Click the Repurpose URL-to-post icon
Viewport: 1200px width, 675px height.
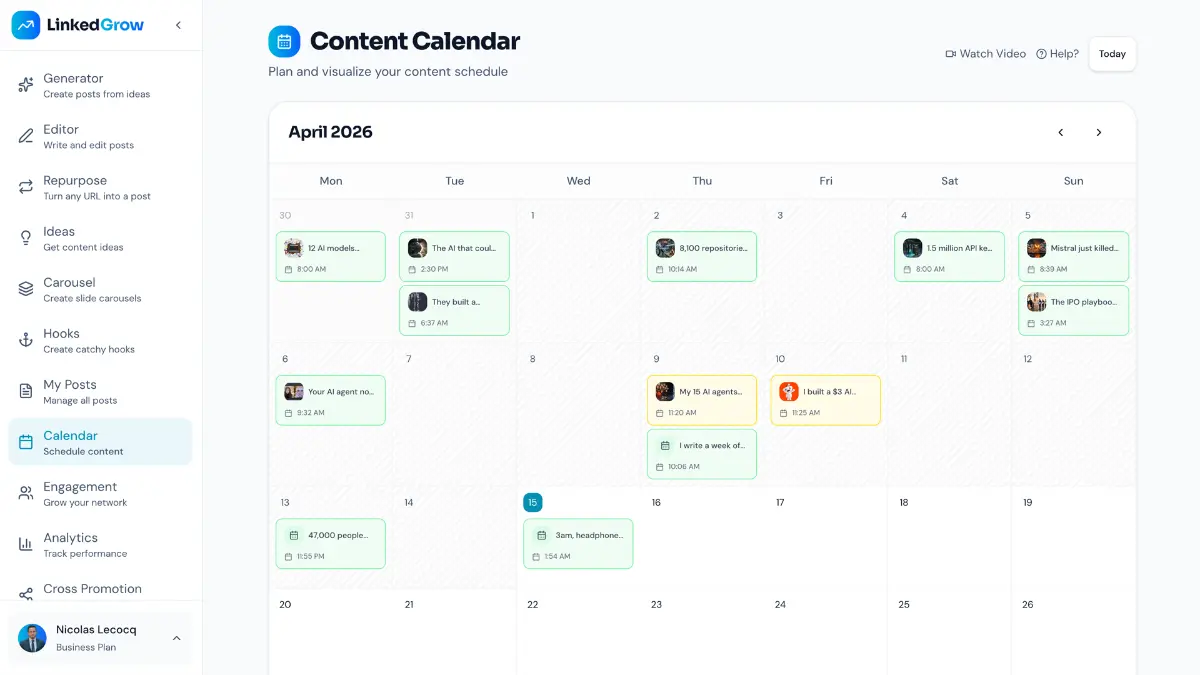pyautogui.click(x=24, y=186)
